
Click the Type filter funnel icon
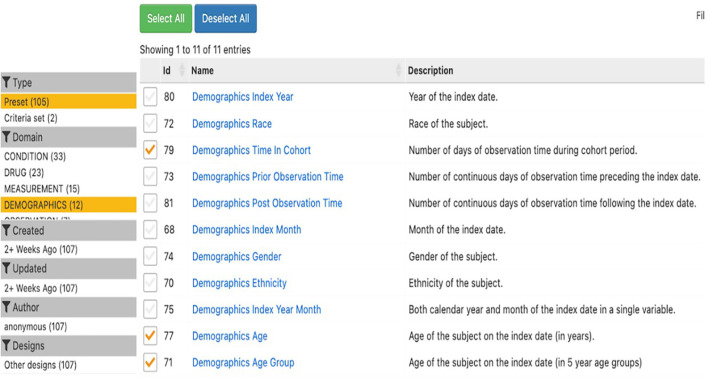[x=6, y=83]
